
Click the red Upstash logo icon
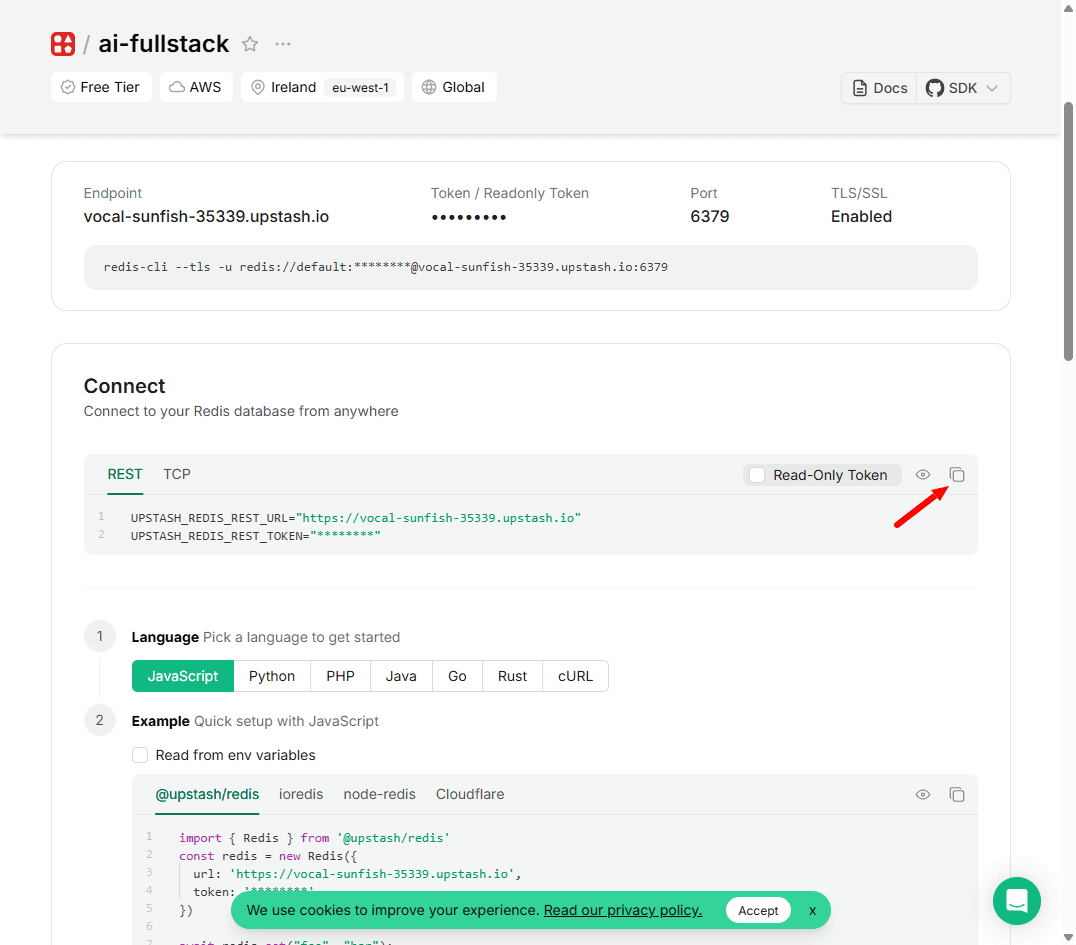[63, 44]
